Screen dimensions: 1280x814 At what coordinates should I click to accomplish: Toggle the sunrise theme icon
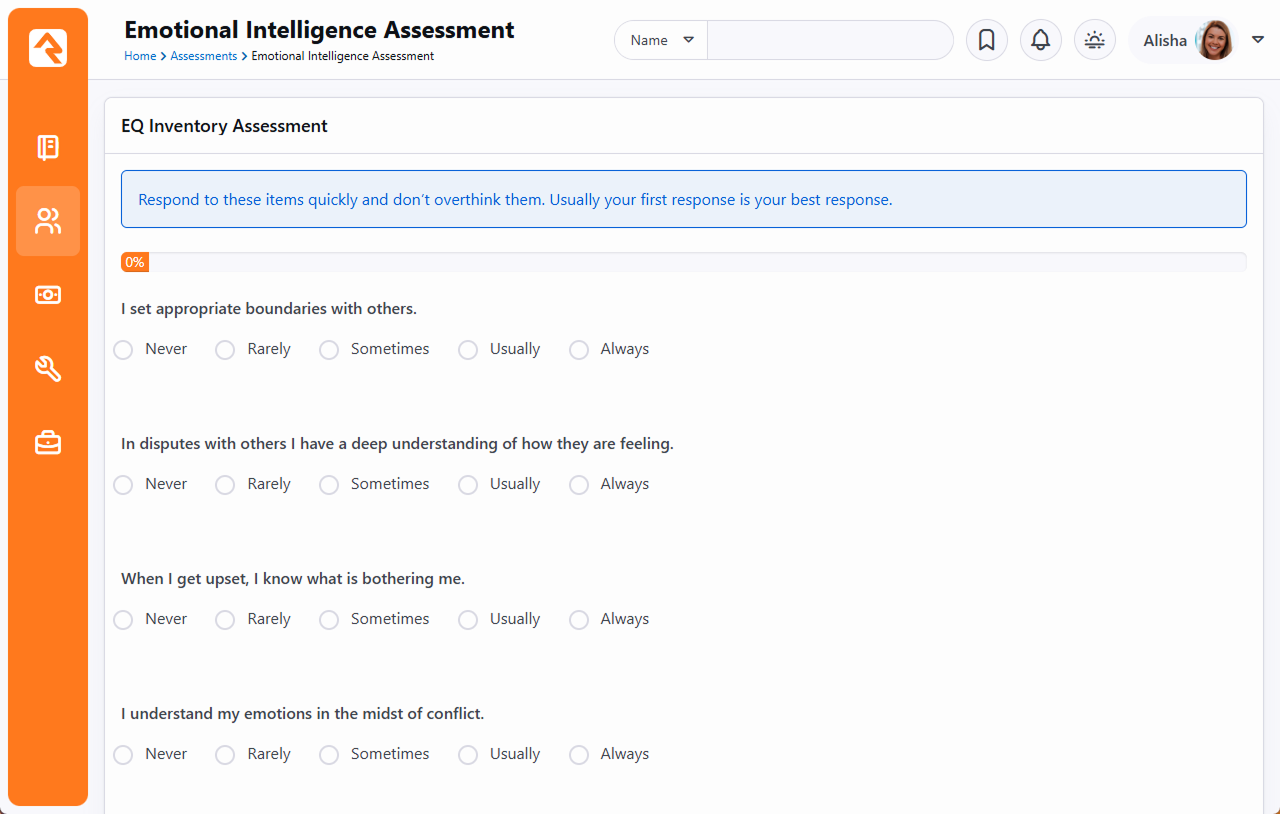click(x=1094, y=40)
